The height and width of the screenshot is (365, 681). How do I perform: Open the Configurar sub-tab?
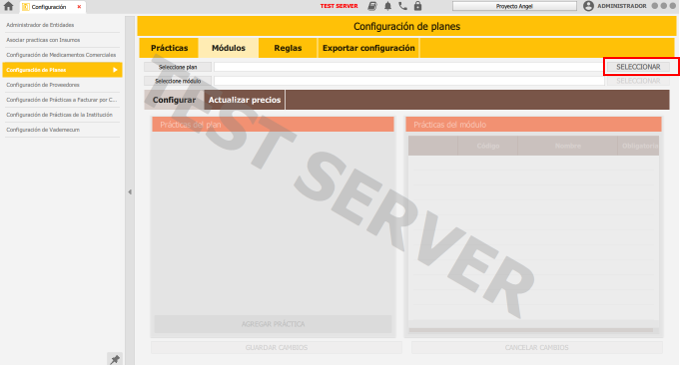(174, 100)
